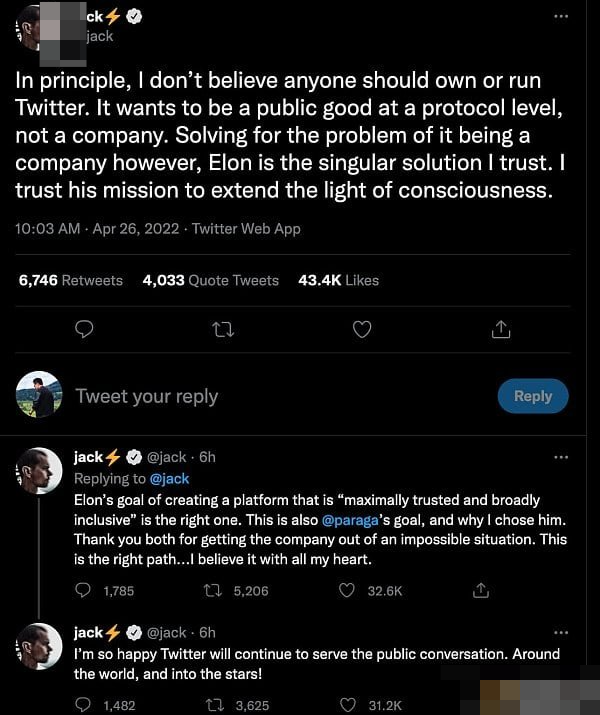Share the main tweet via upload icon
Screen dimensions: 600x715
[x=502, y=329]
